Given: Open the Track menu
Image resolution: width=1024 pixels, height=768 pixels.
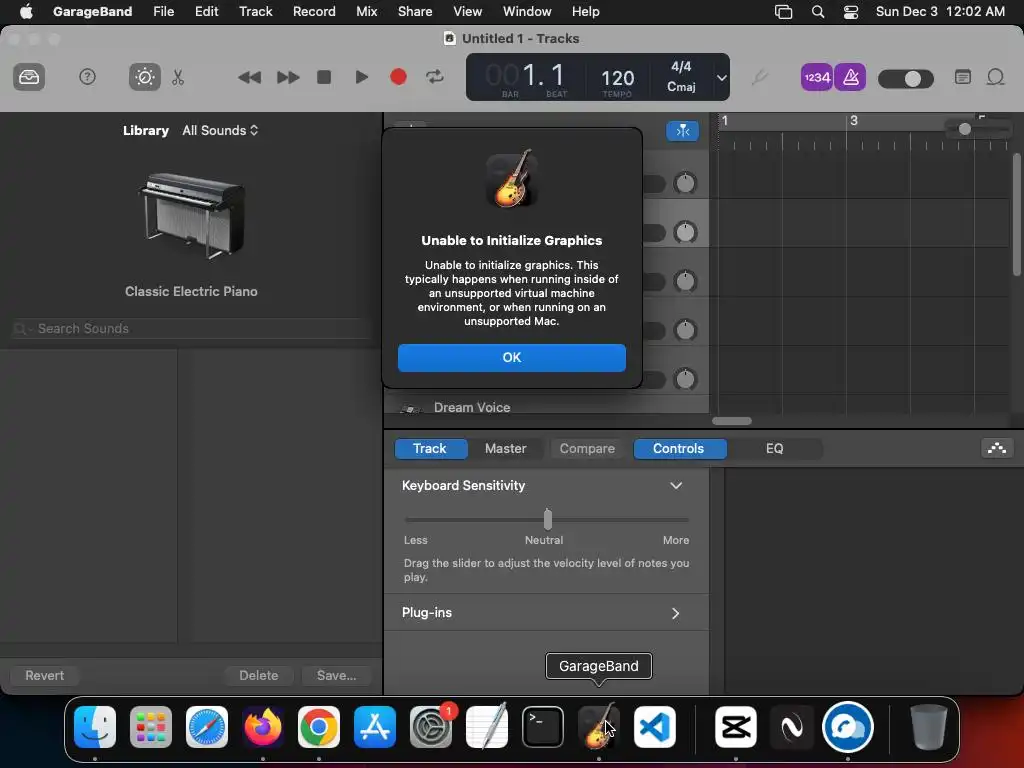Looking at the screenshot, I should 255,11.
